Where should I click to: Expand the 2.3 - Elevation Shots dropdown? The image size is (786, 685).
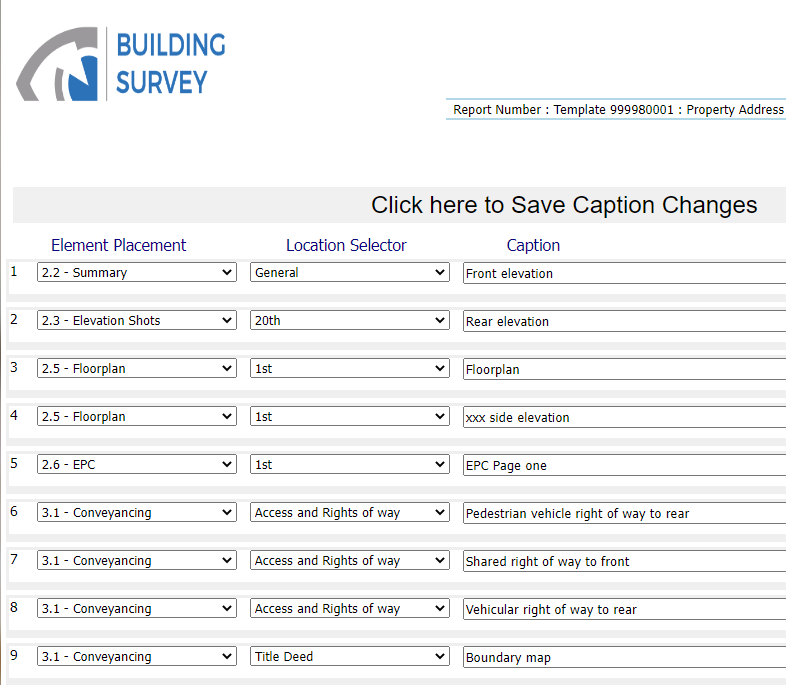[137, 321]
